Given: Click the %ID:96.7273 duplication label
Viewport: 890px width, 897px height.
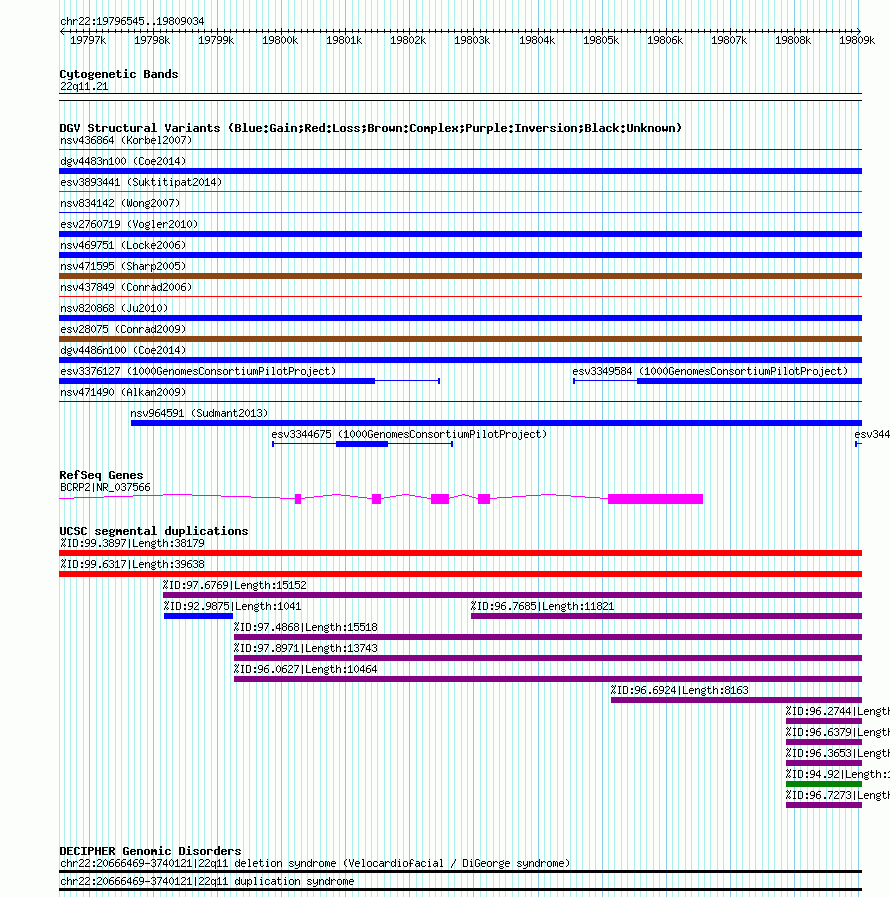Looking at the screenshot, I should click(837, 795).
